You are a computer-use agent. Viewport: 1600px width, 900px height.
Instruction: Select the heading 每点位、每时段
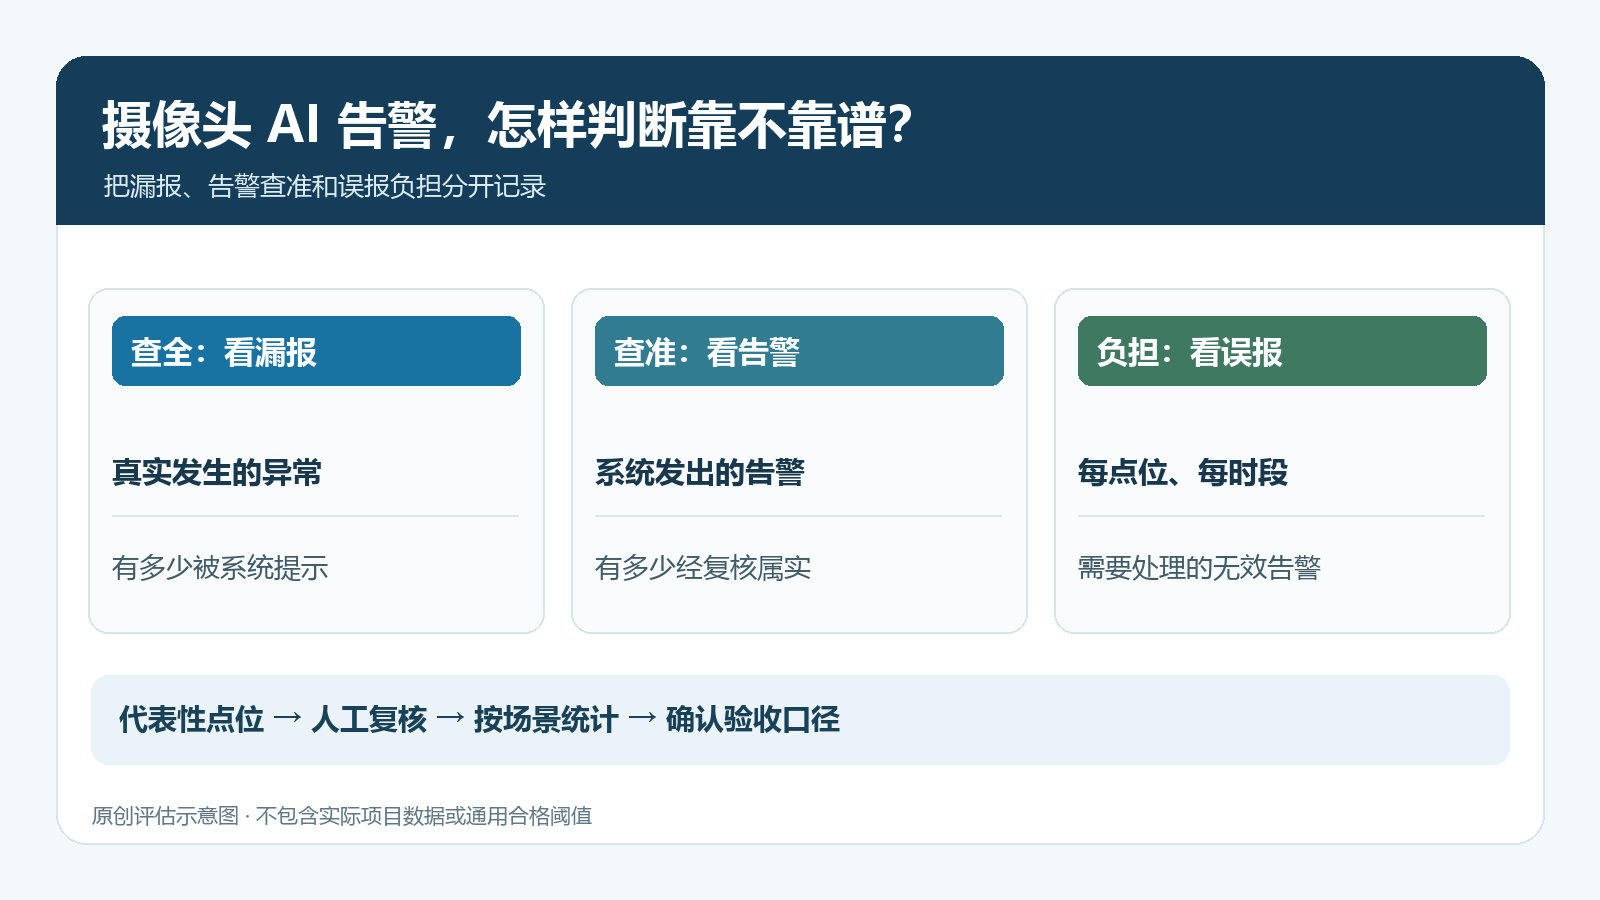click(x=1183, y=472)
